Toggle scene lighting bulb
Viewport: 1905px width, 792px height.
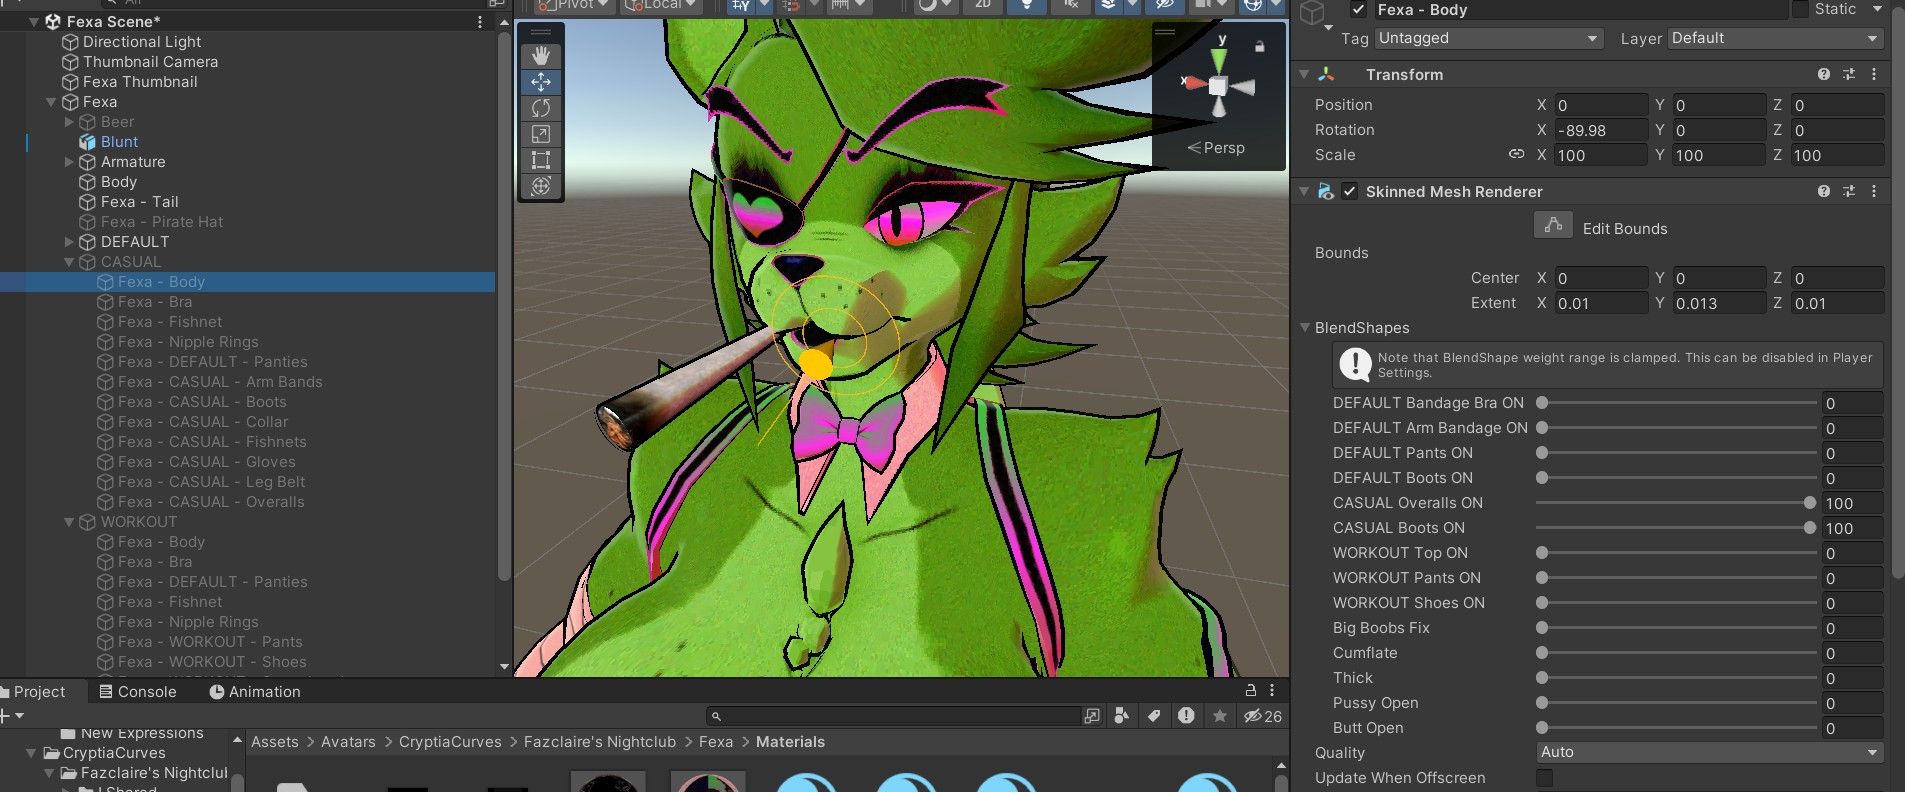pos(1026,5)
